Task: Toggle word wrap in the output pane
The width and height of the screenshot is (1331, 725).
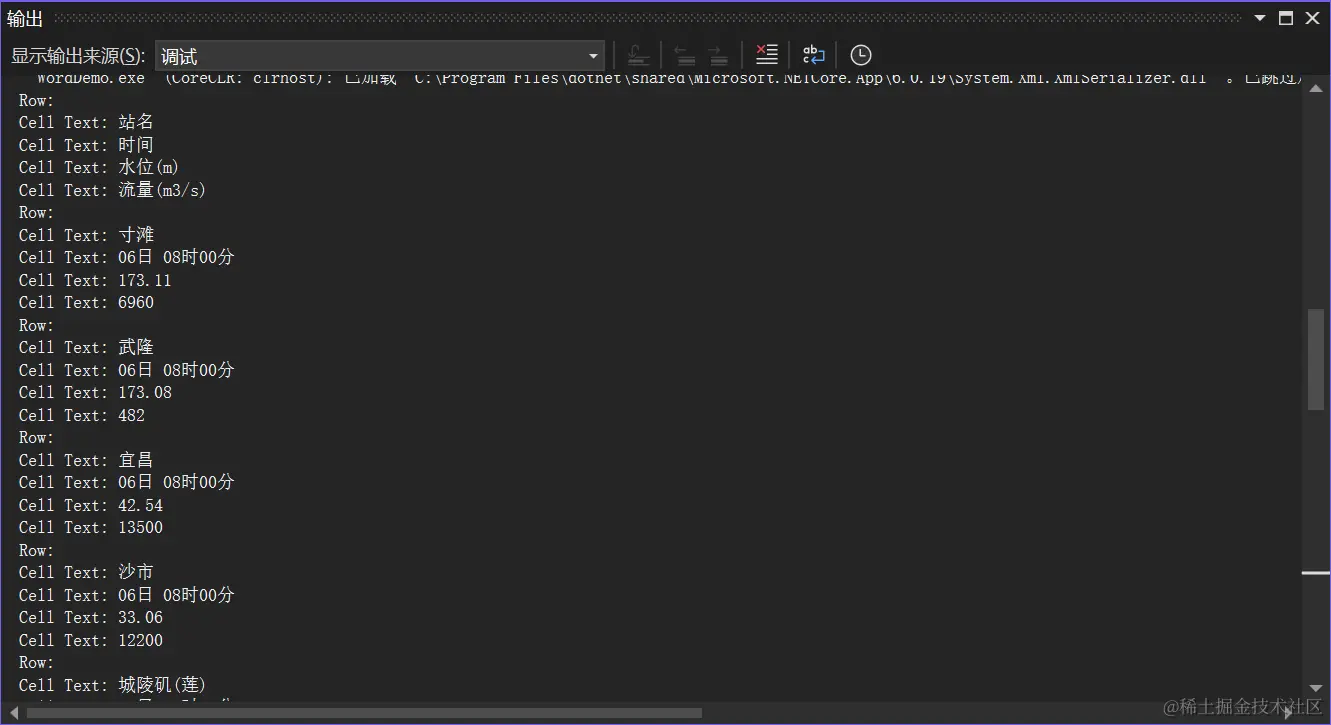Action: click(814, 56)
